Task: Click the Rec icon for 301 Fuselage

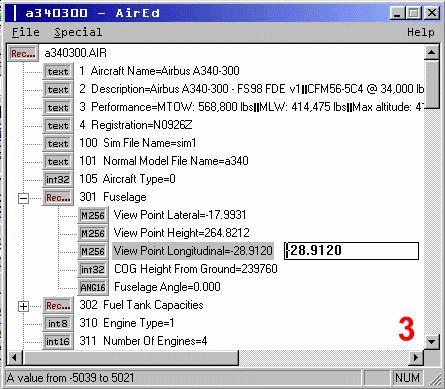Action: [58, 197]
